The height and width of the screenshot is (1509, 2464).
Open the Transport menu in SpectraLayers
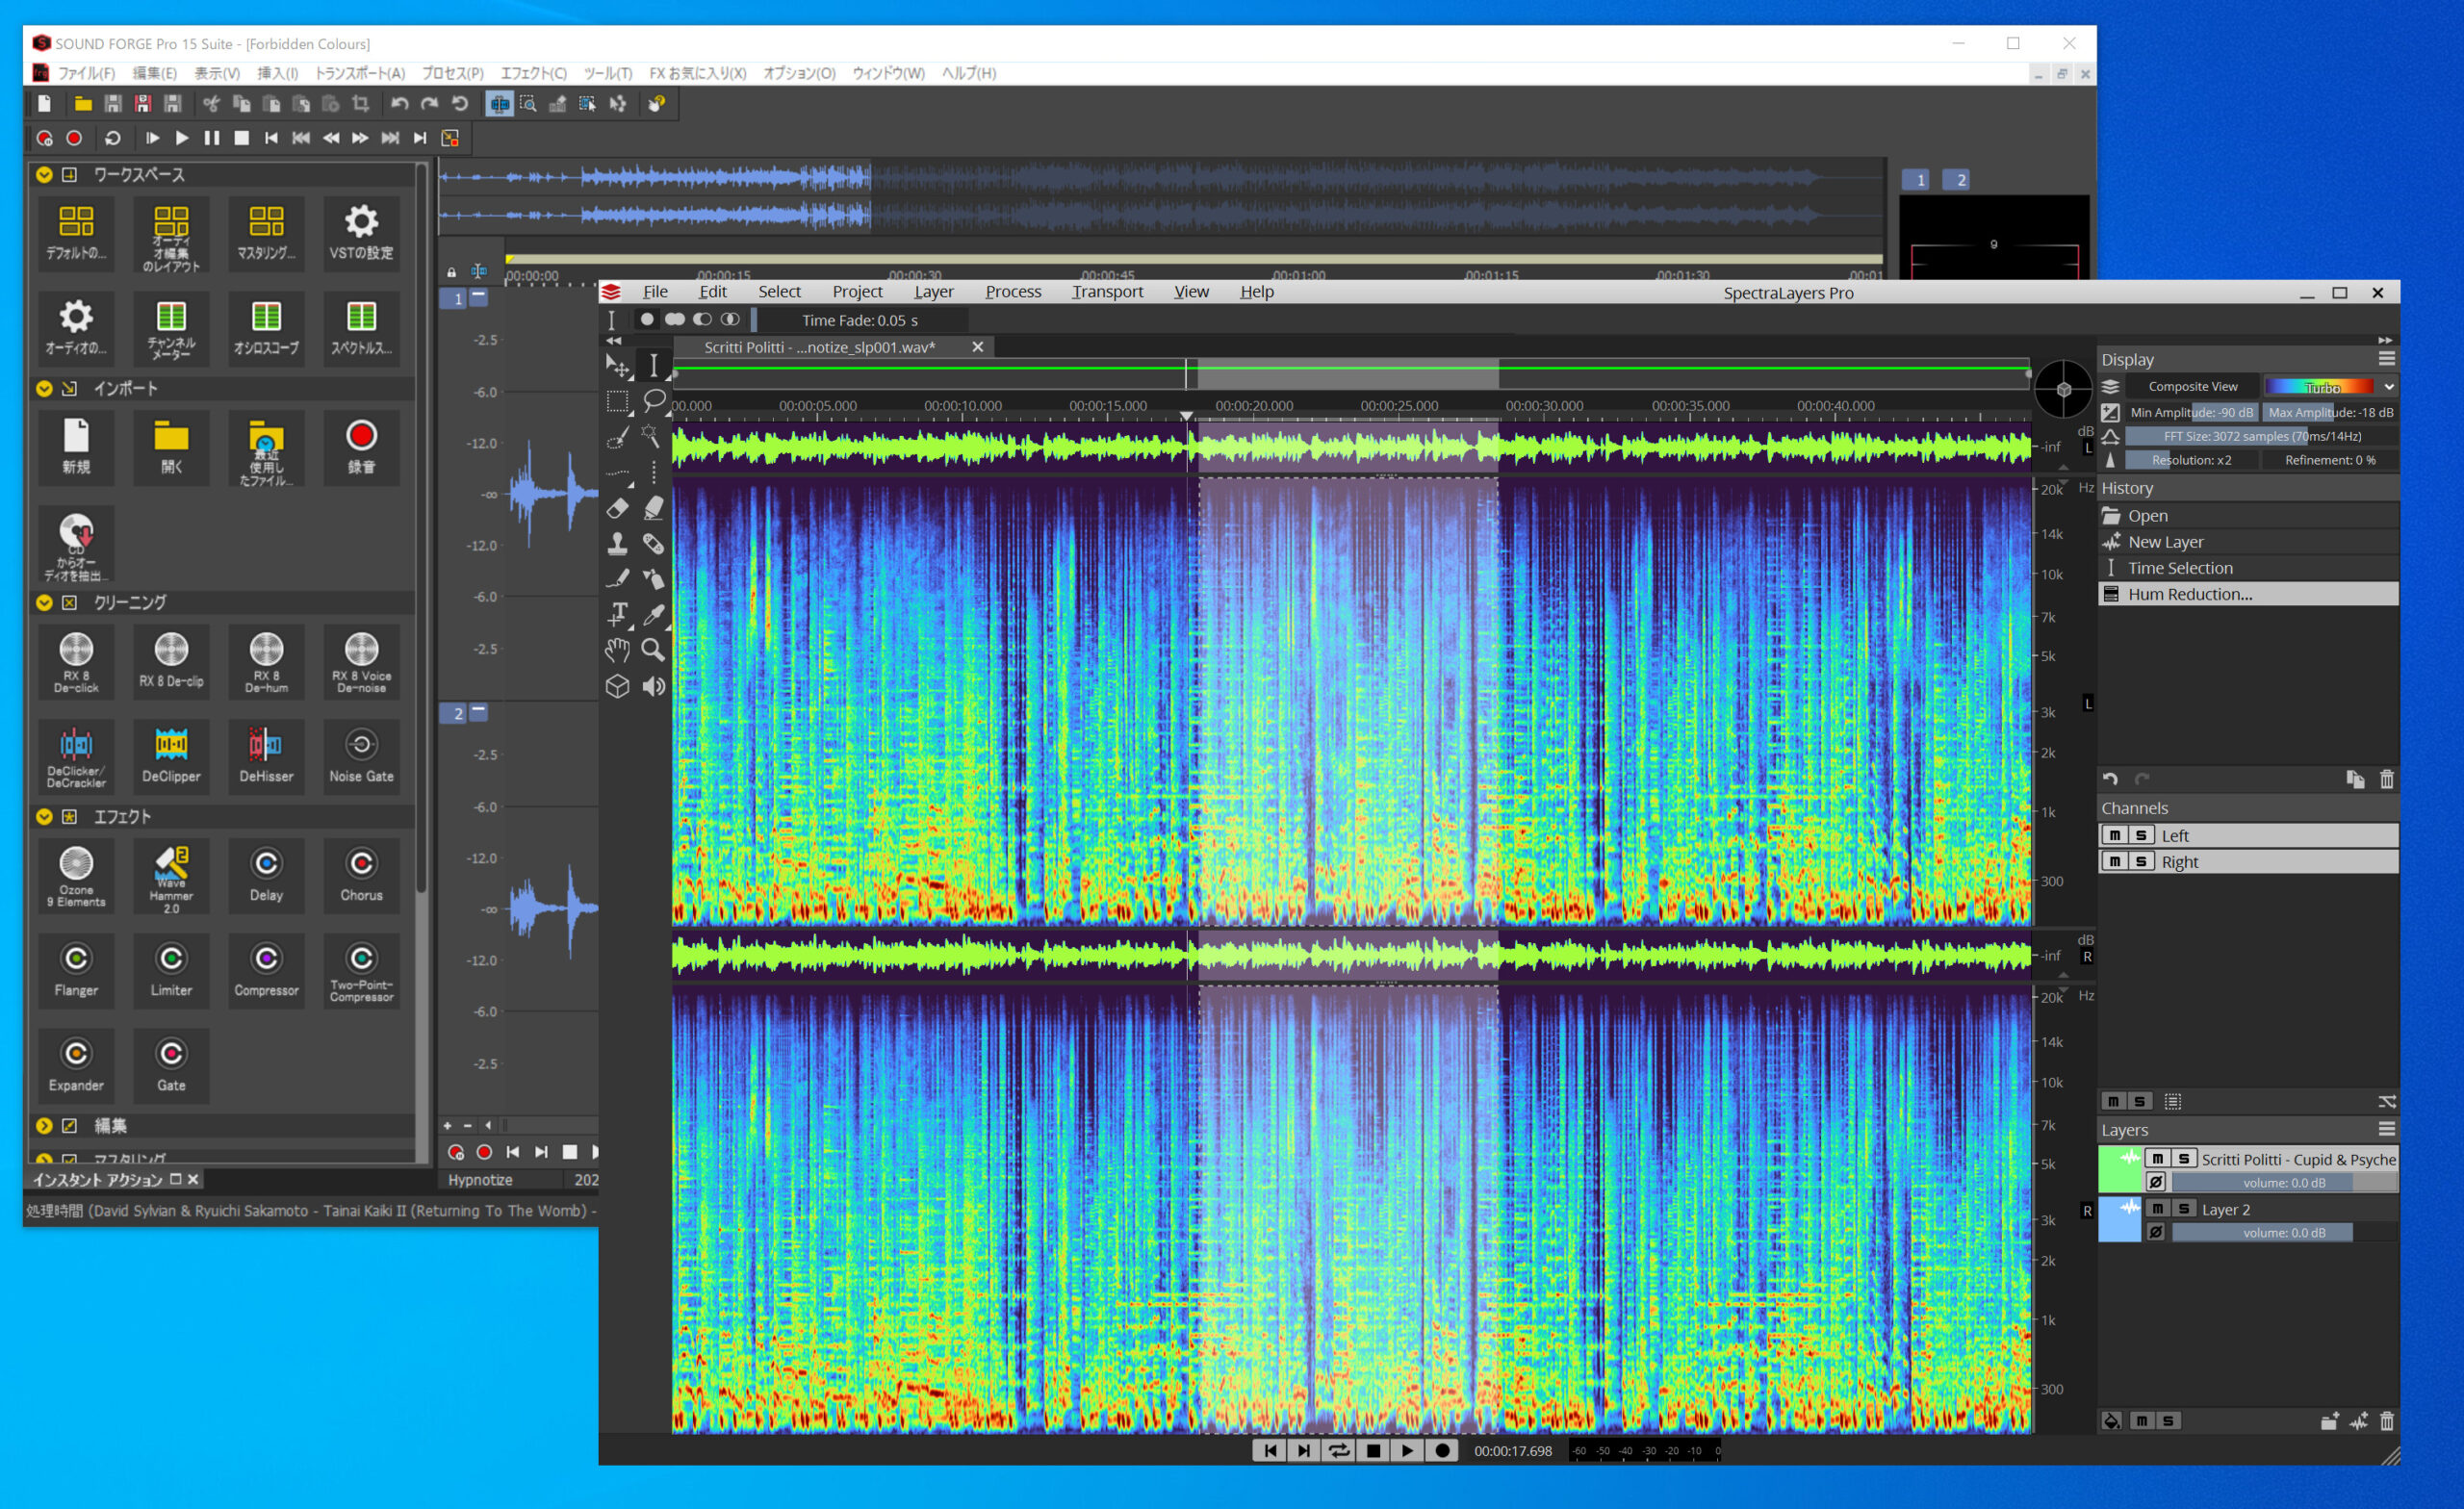click(1107, 291)
